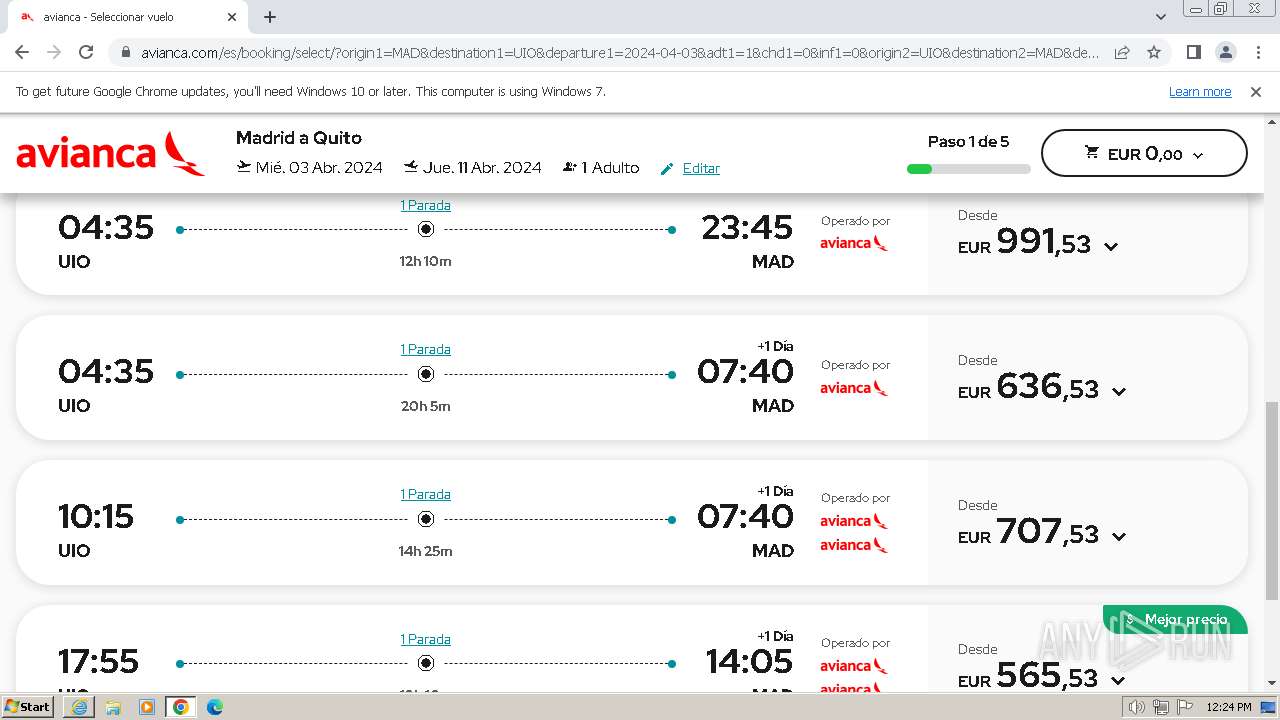Toggle the browser side panel icon
This screenshot has width=1280, height=720.
point(1193,52)
